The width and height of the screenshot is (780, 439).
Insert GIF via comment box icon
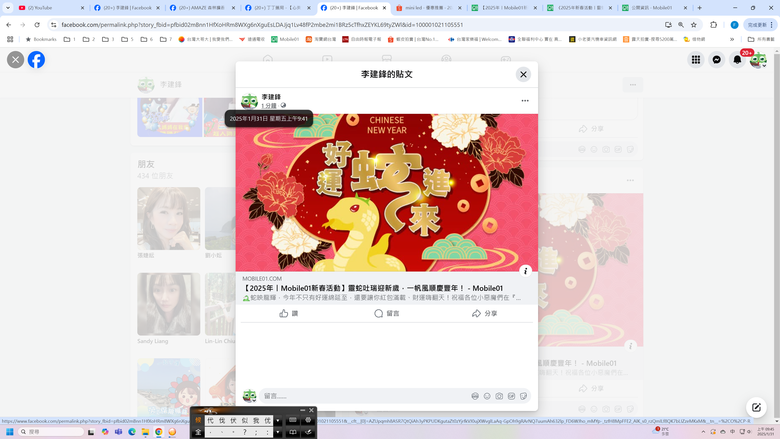point(511,396)
